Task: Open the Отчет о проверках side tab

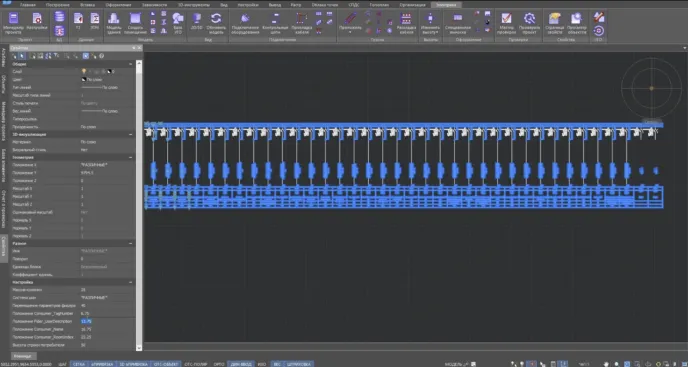Action: click(4, 209)
